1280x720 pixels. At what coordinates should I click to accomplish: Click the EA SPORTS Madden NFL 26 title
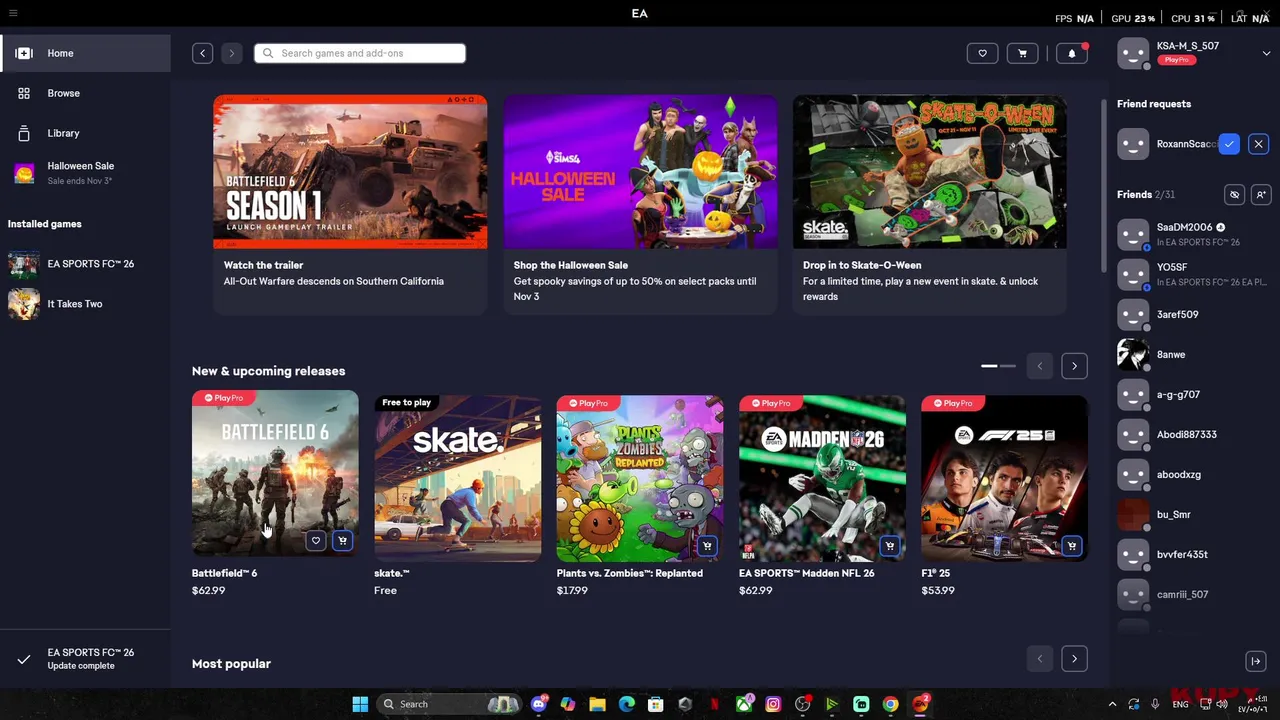[x=806, y=573]
